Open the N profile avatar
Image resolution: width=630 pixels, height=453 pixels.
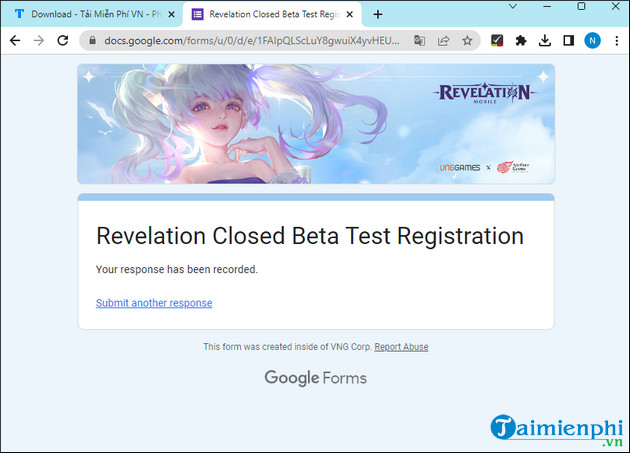point(592,41)
